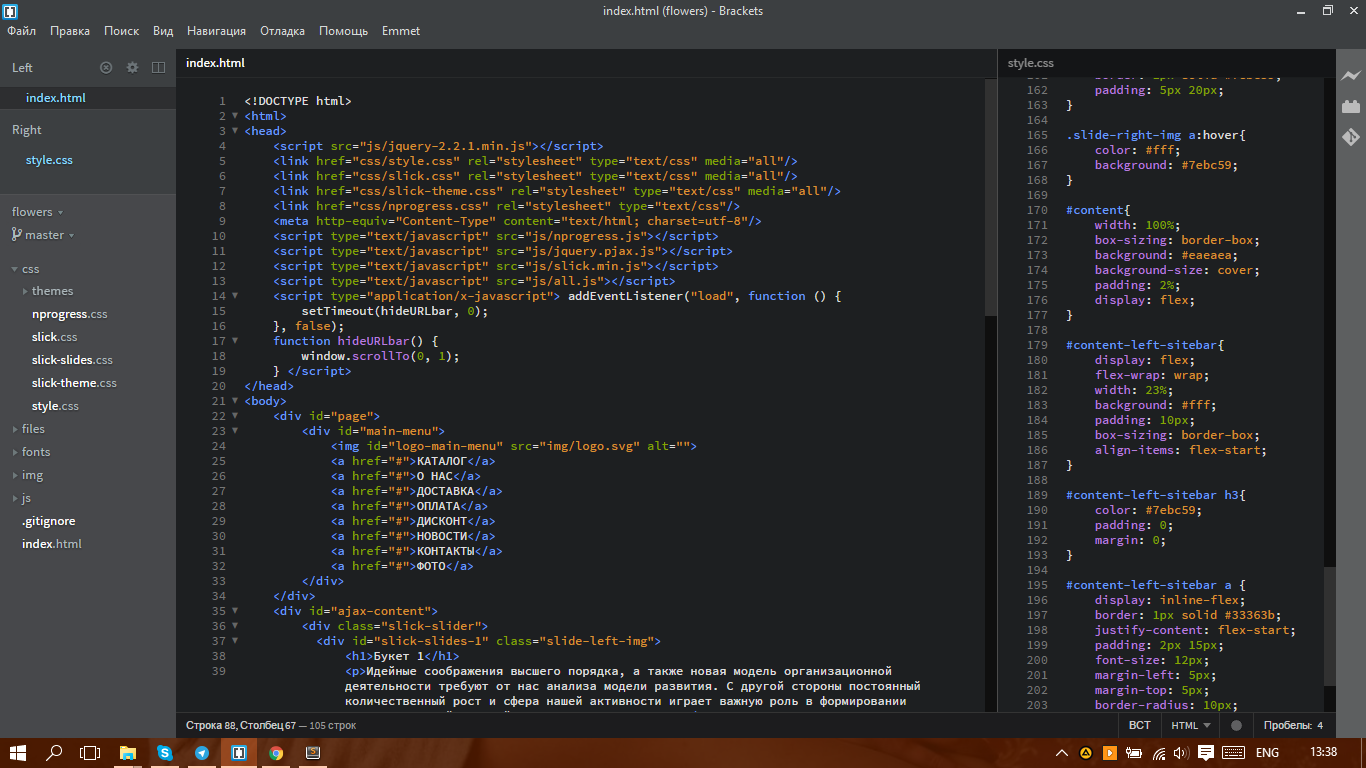The height and width of the screenshot is (768, 1366).
Task: Click the working files gear settings icon
Action: pos(132,67)
